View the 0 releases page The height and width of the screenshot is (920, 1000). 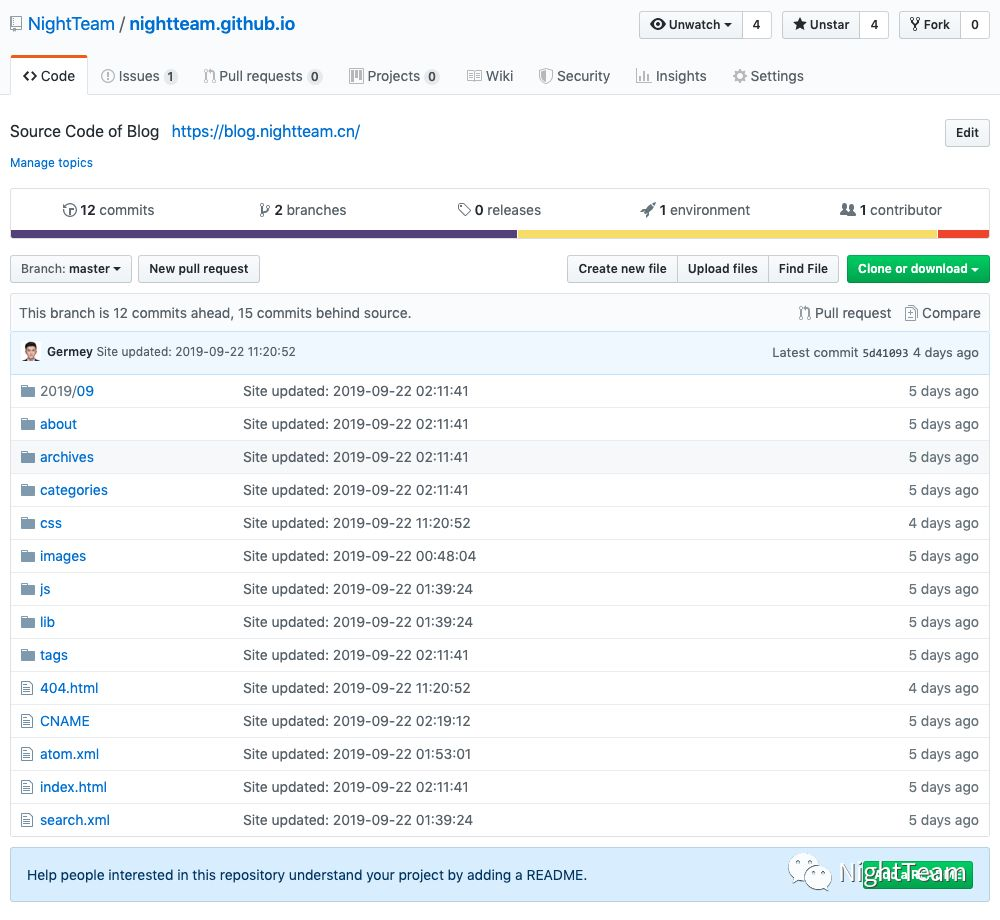[x=499, y=210]
